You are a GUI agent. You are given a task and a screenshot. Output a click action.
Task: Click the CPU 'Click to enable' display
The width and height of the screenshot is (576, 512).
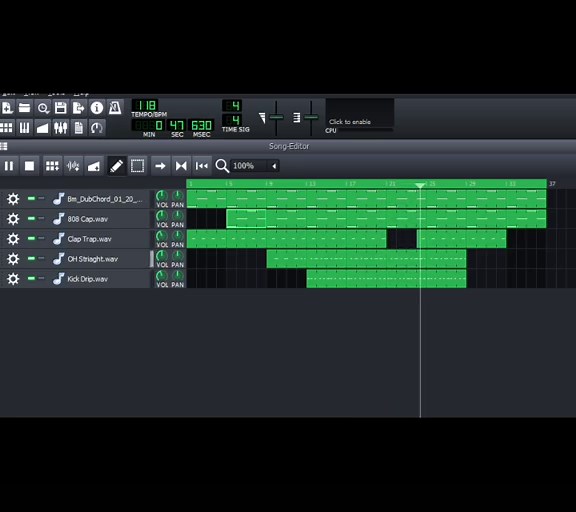(360, 113)
